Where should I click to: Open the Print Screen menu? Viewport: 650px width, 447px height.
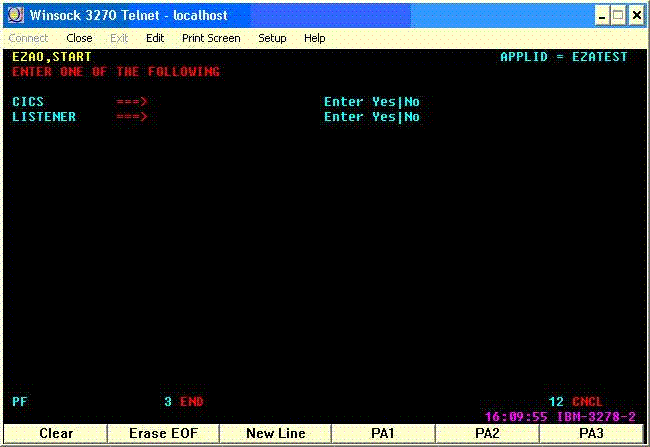pos(211,38)
